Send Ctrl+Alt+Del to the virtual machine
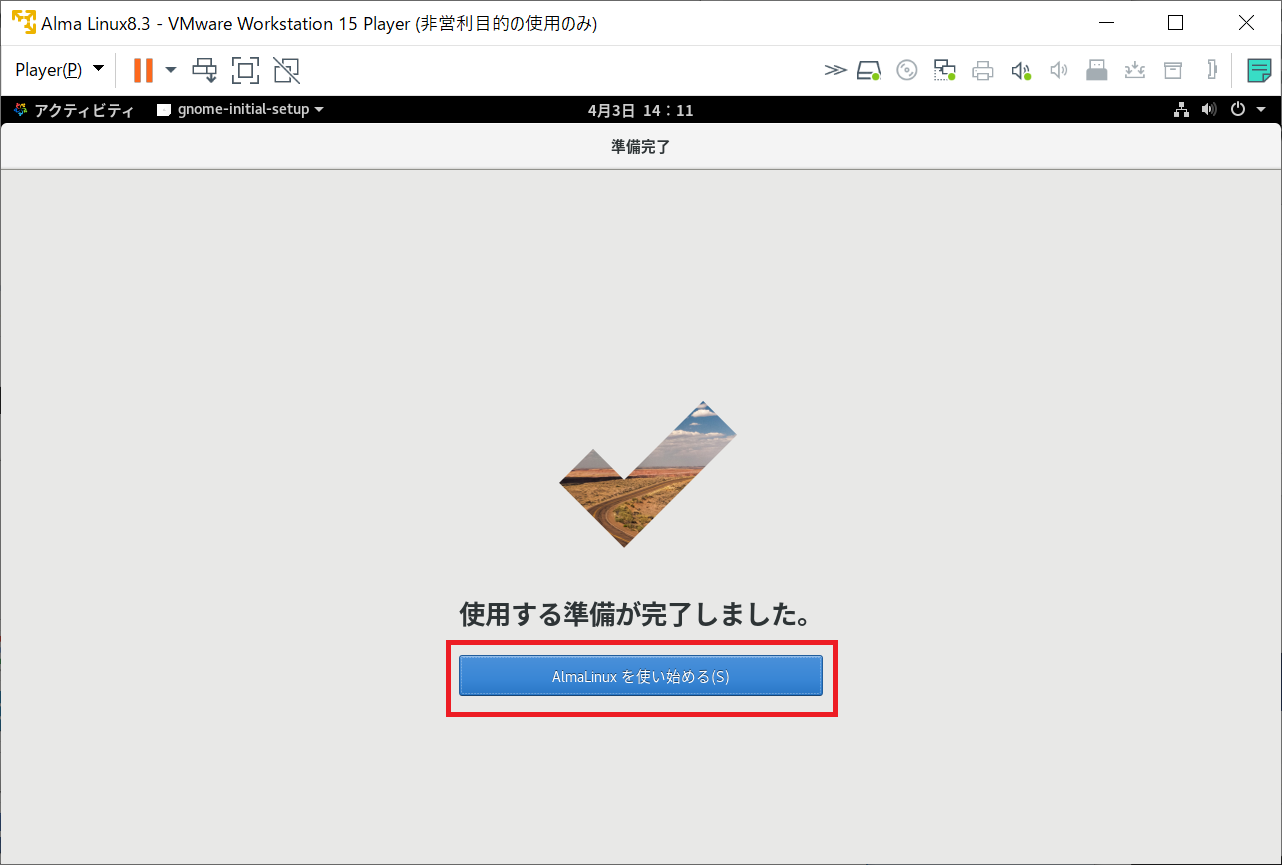The height and width of the screenshot is (865, 1282). tap(205, 70)
